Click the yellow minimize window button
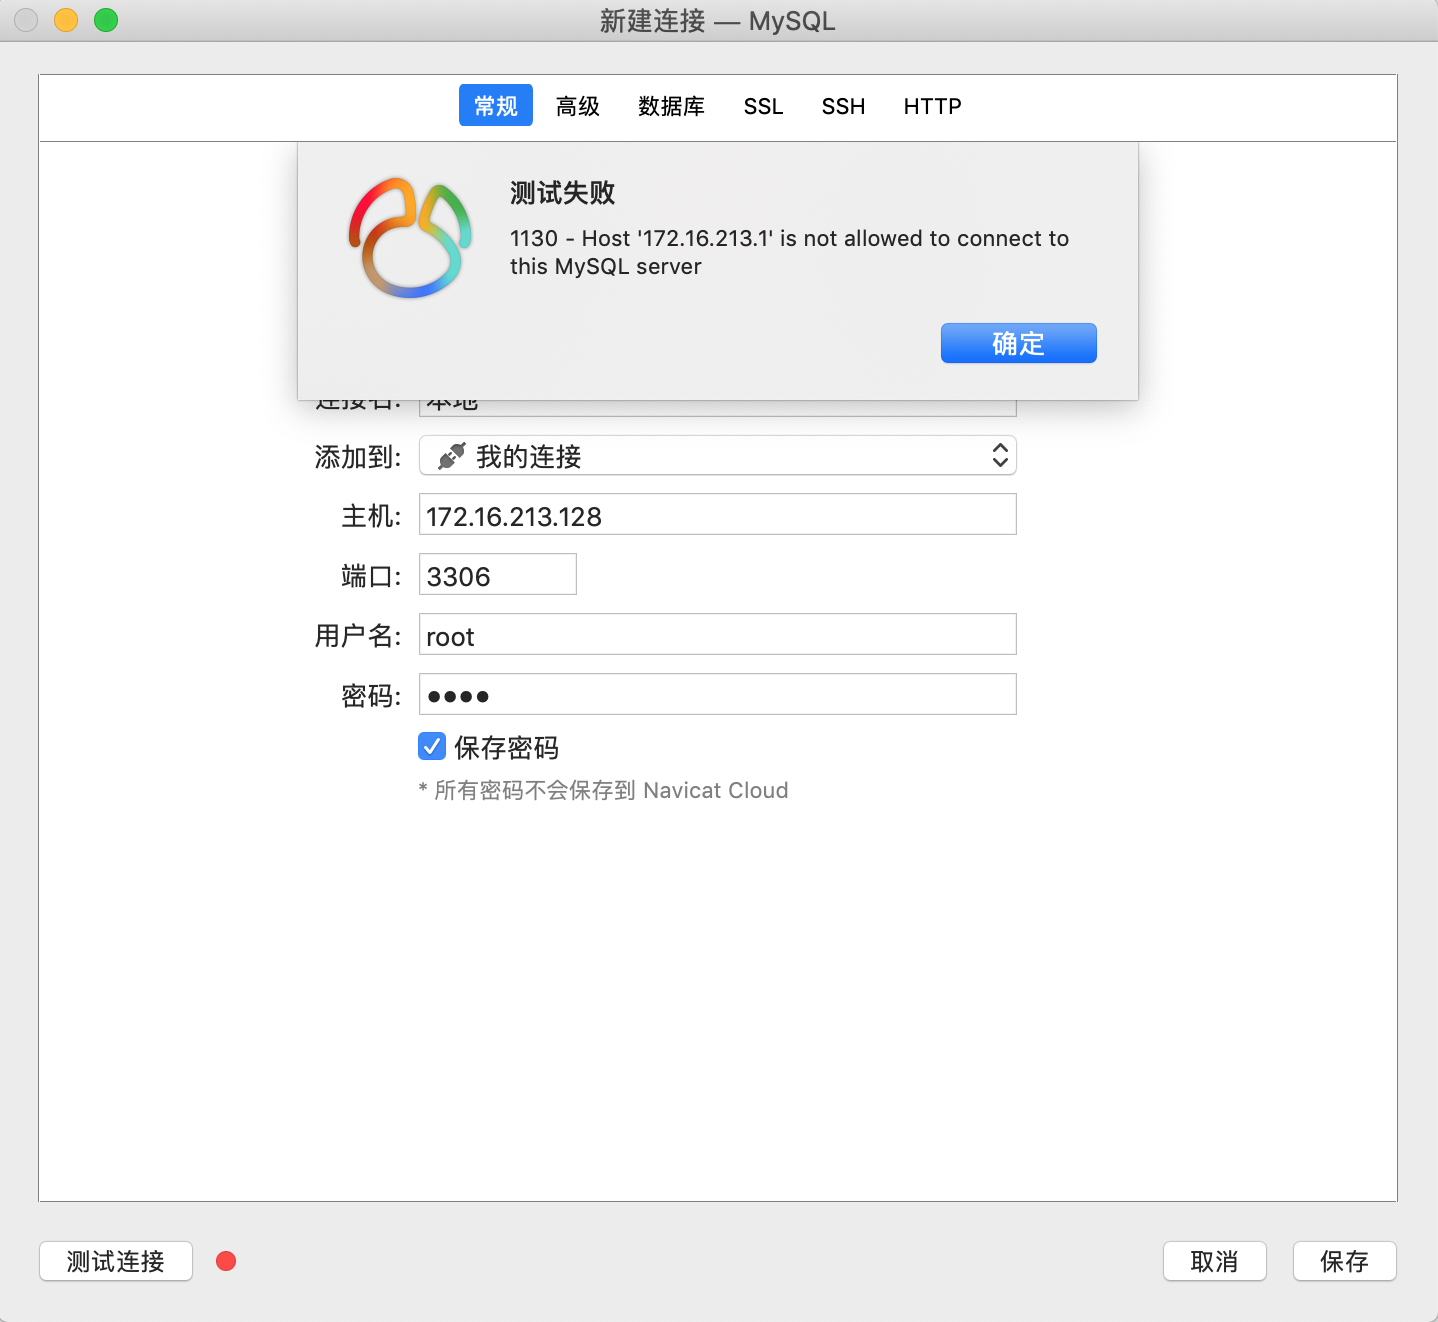The height and width of the screenshot is (1322, 1438). (x=66, y=20)
